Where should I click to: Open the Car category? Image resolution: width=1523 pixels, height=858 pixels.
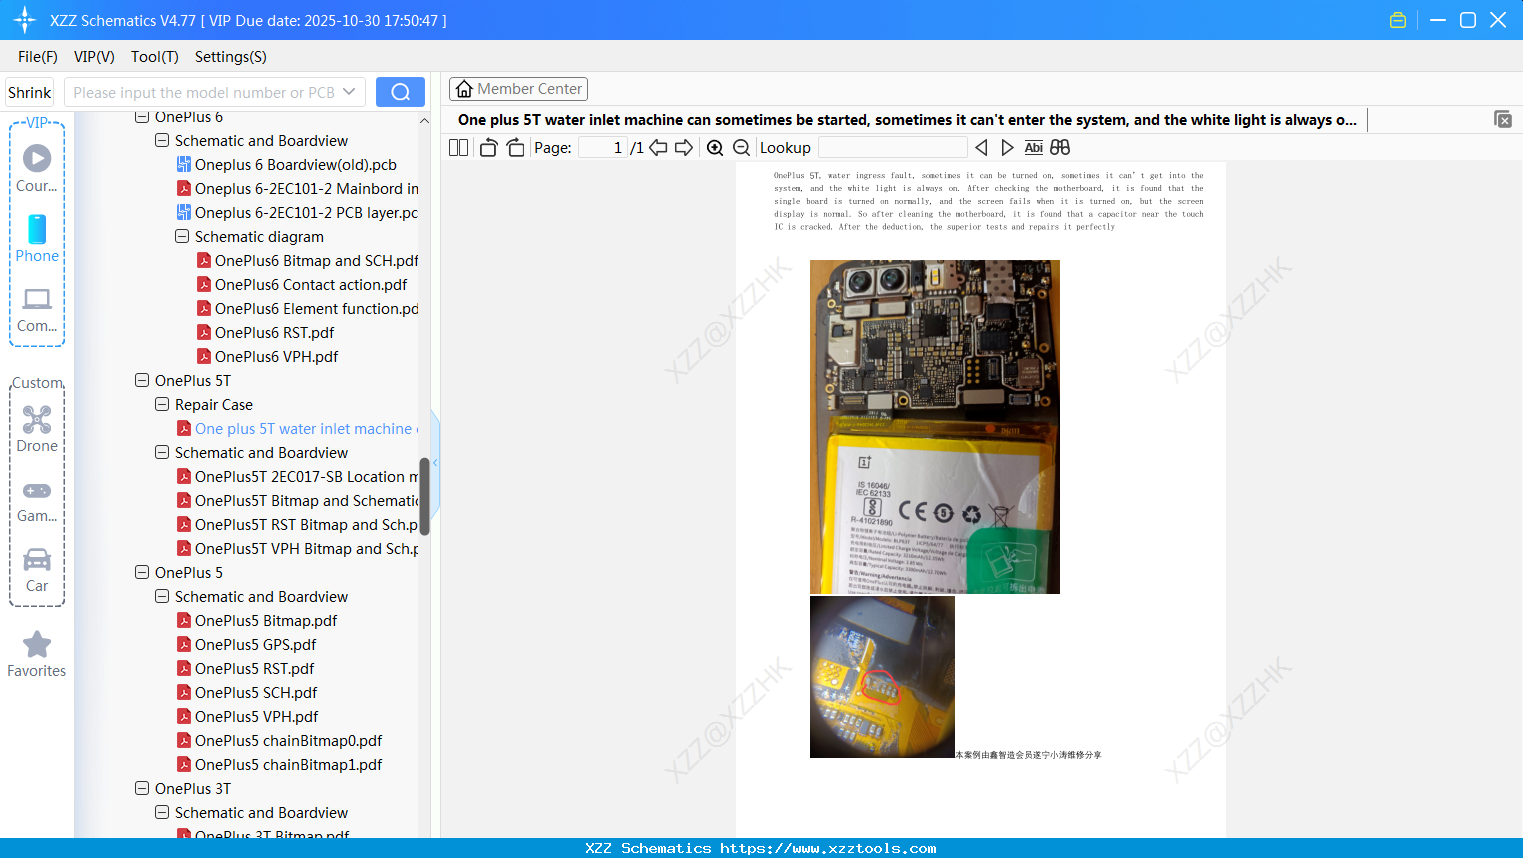(x=37, y=570)
